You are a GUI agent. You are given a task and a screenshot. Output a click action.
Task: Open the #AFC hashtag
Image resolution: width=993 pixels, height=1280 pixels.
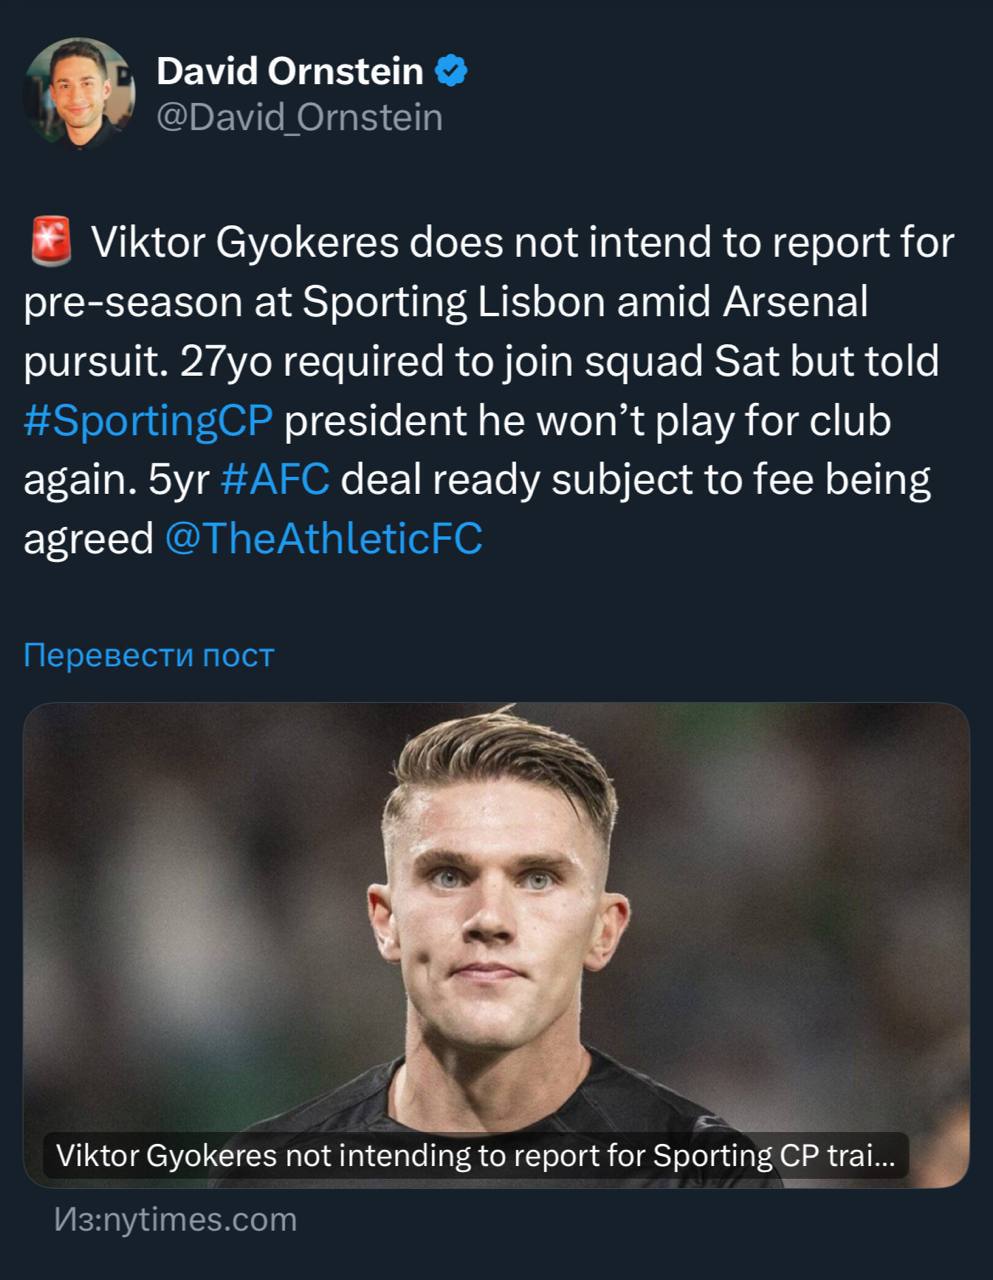click(274, 480)
